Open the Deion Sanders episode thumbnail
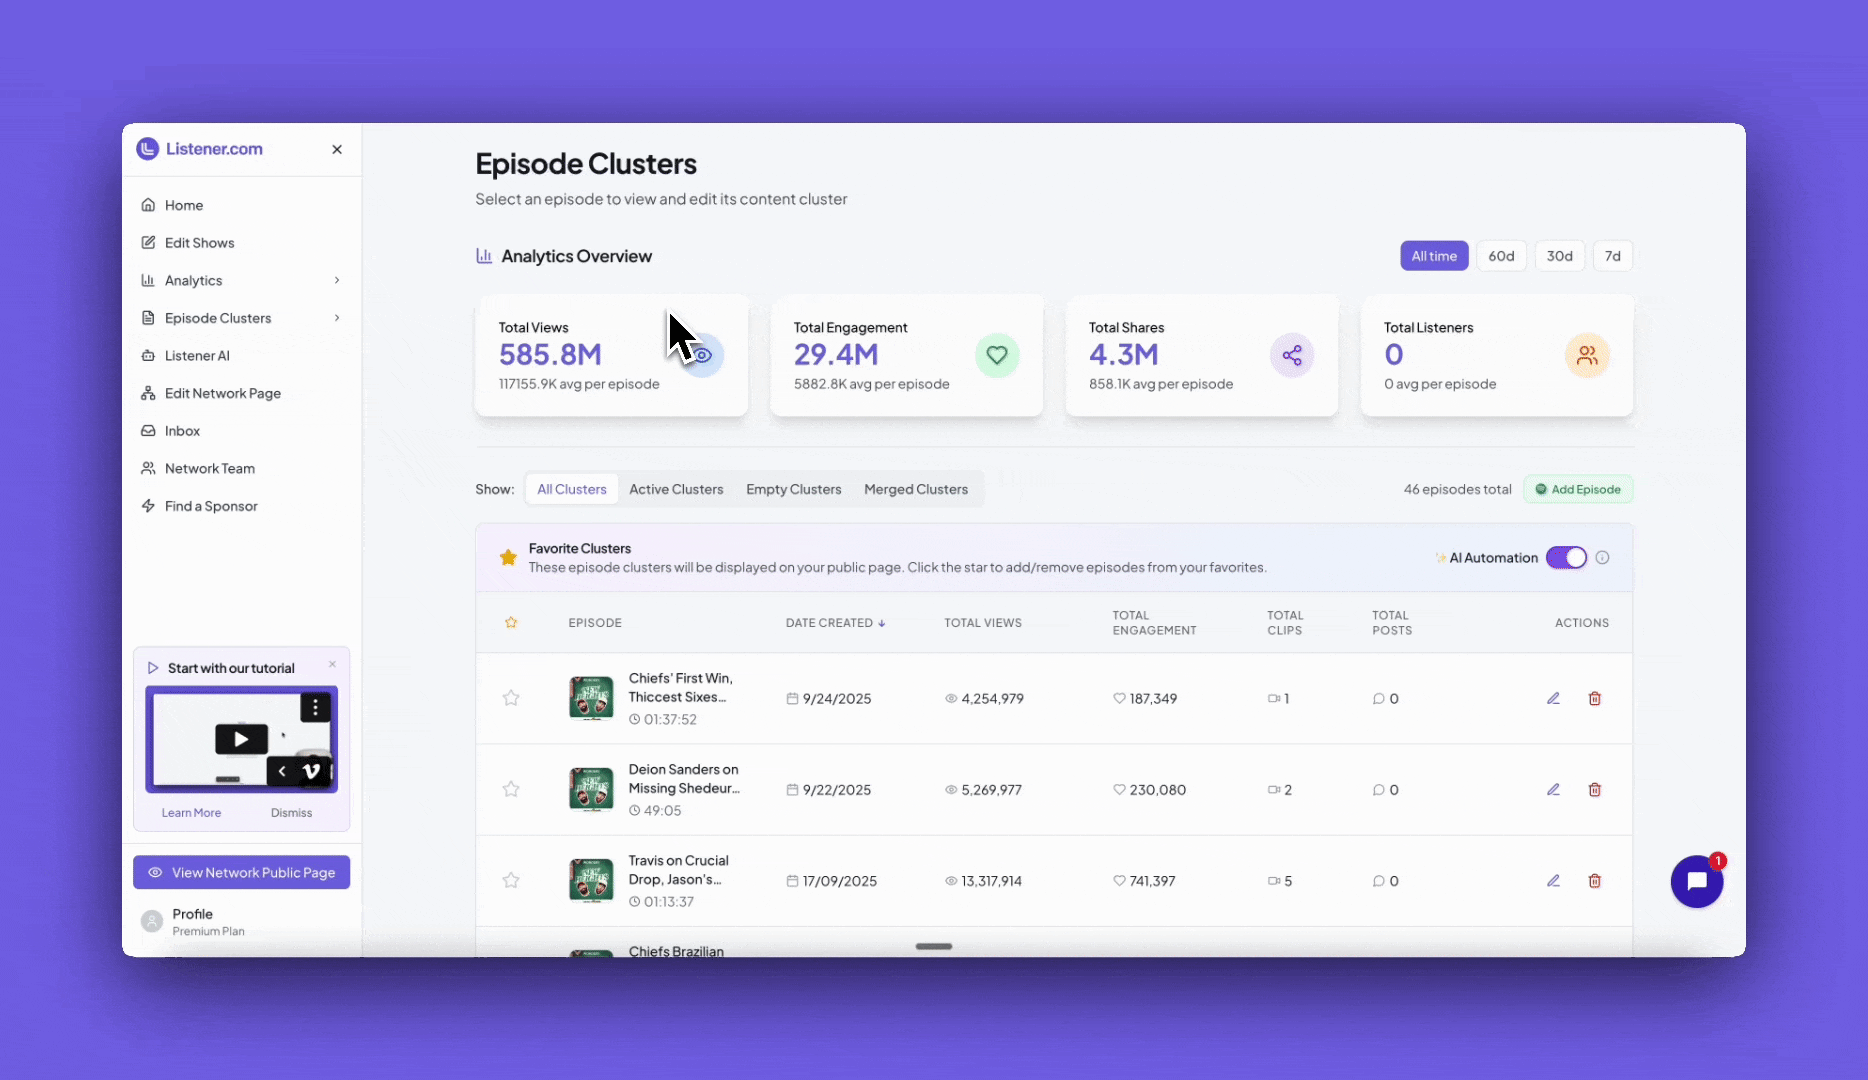 pyautogui.click(x=591, y=789)
